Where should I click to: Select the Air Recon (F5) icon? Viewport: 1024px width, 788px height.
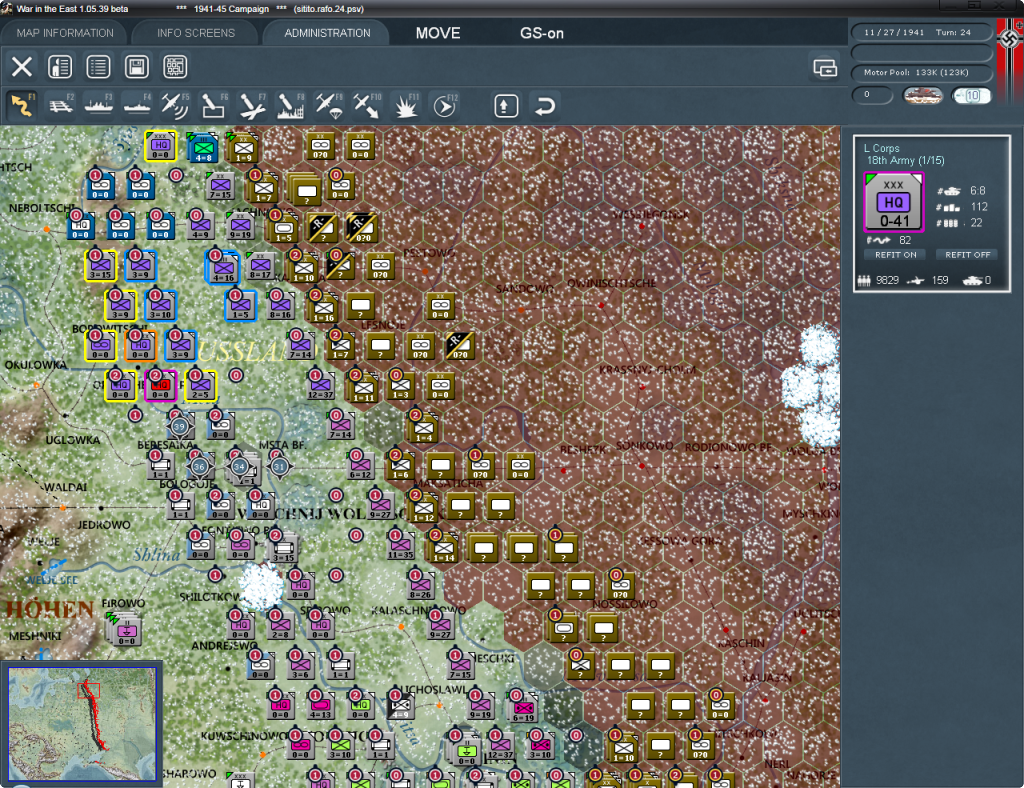(x=174, y=105)
